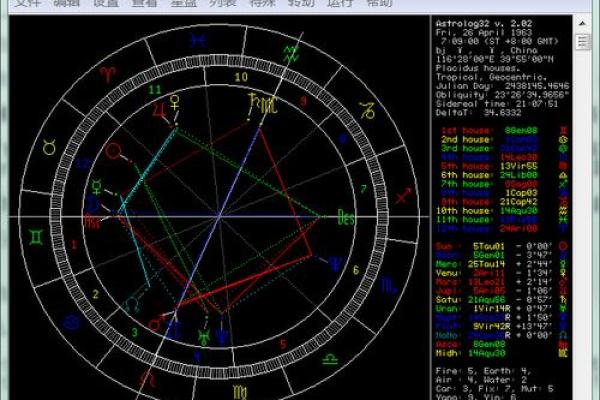This screenshot has width=600, height=400.
Task: Click the red Asc label on the horizon
Action: (x=93, y=222)
